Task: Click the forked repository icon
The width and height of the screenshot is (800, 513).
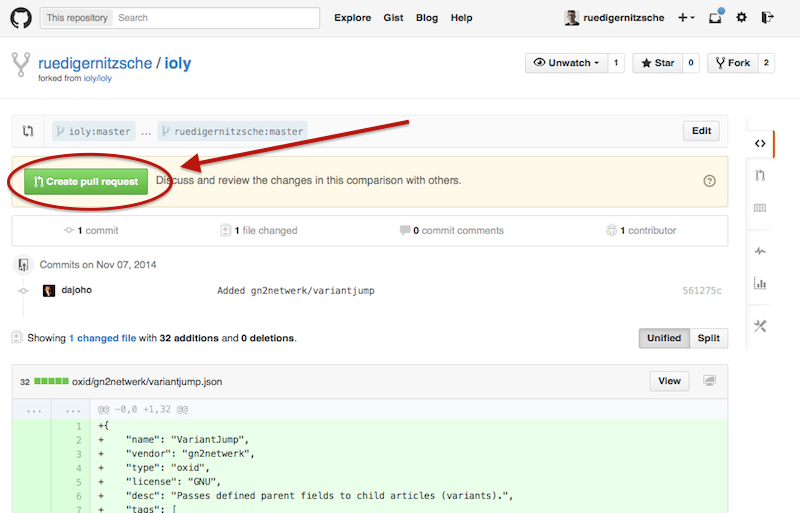Action: point(21,65)
